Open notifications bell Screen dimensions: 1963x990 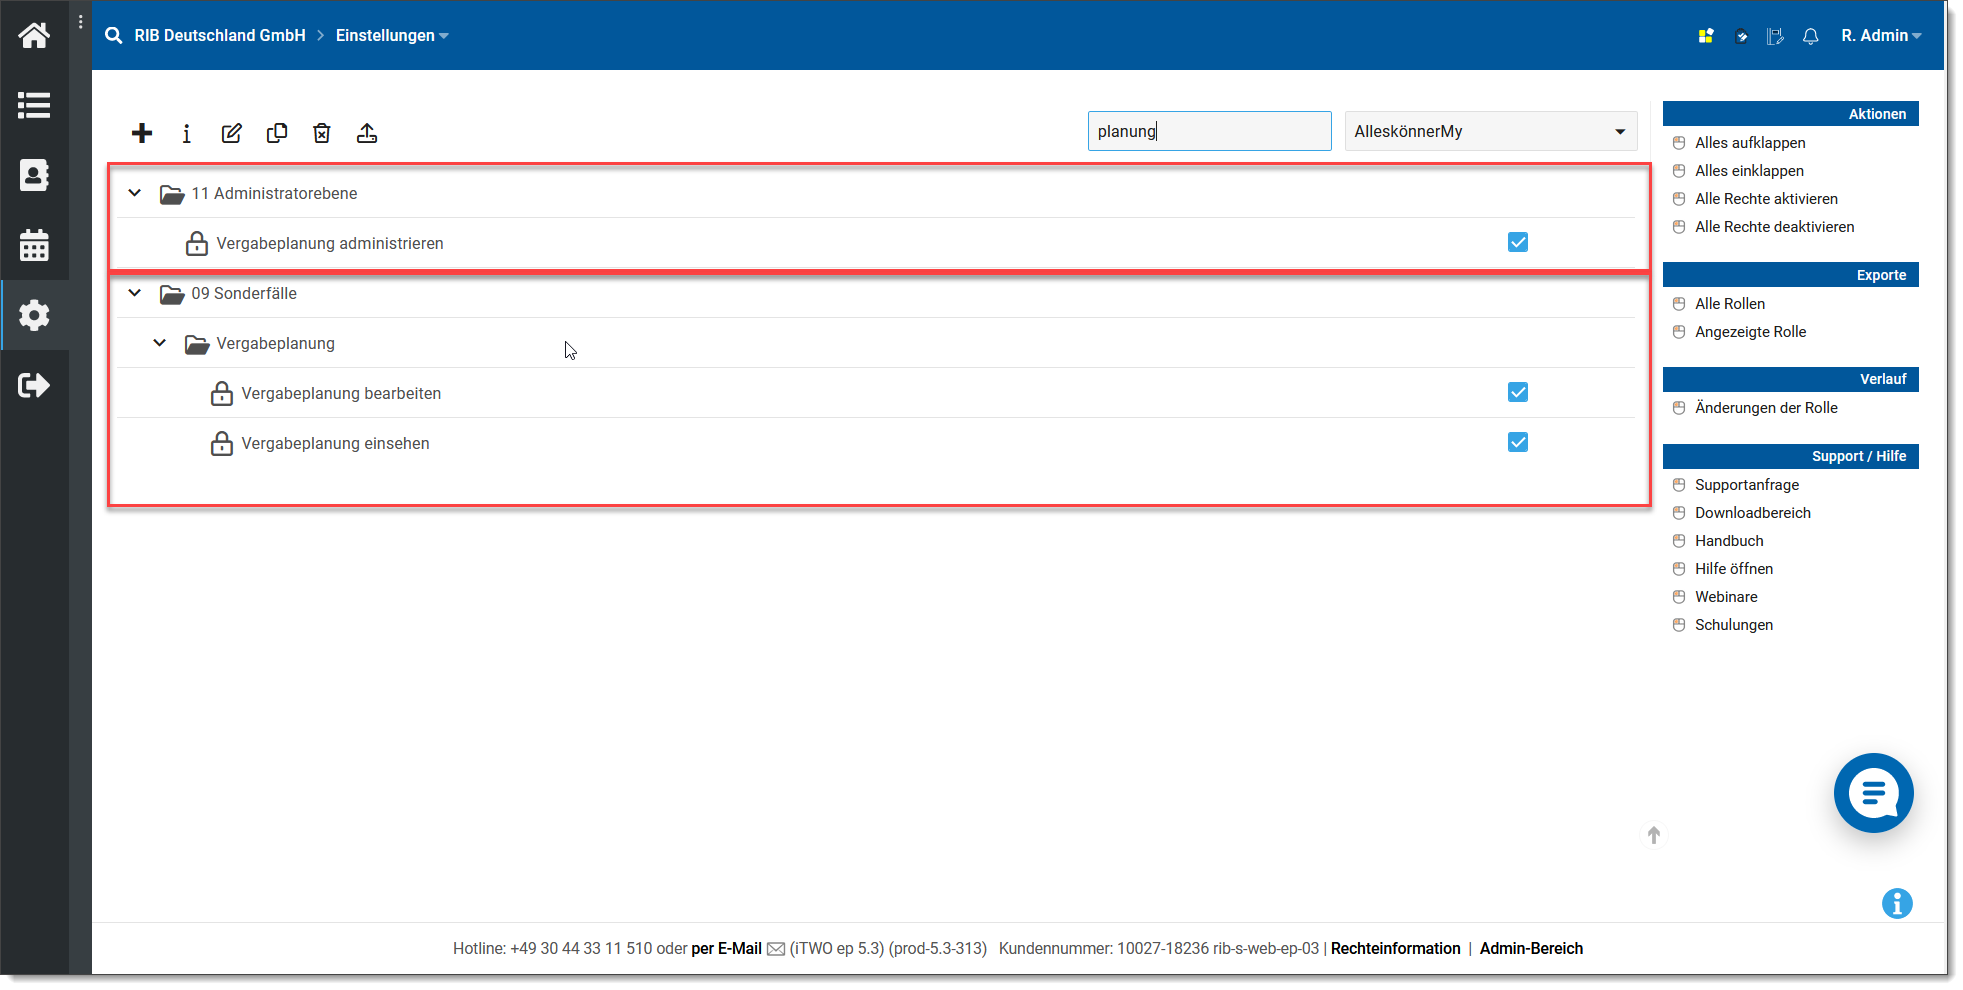click(x=1810, y=36)
